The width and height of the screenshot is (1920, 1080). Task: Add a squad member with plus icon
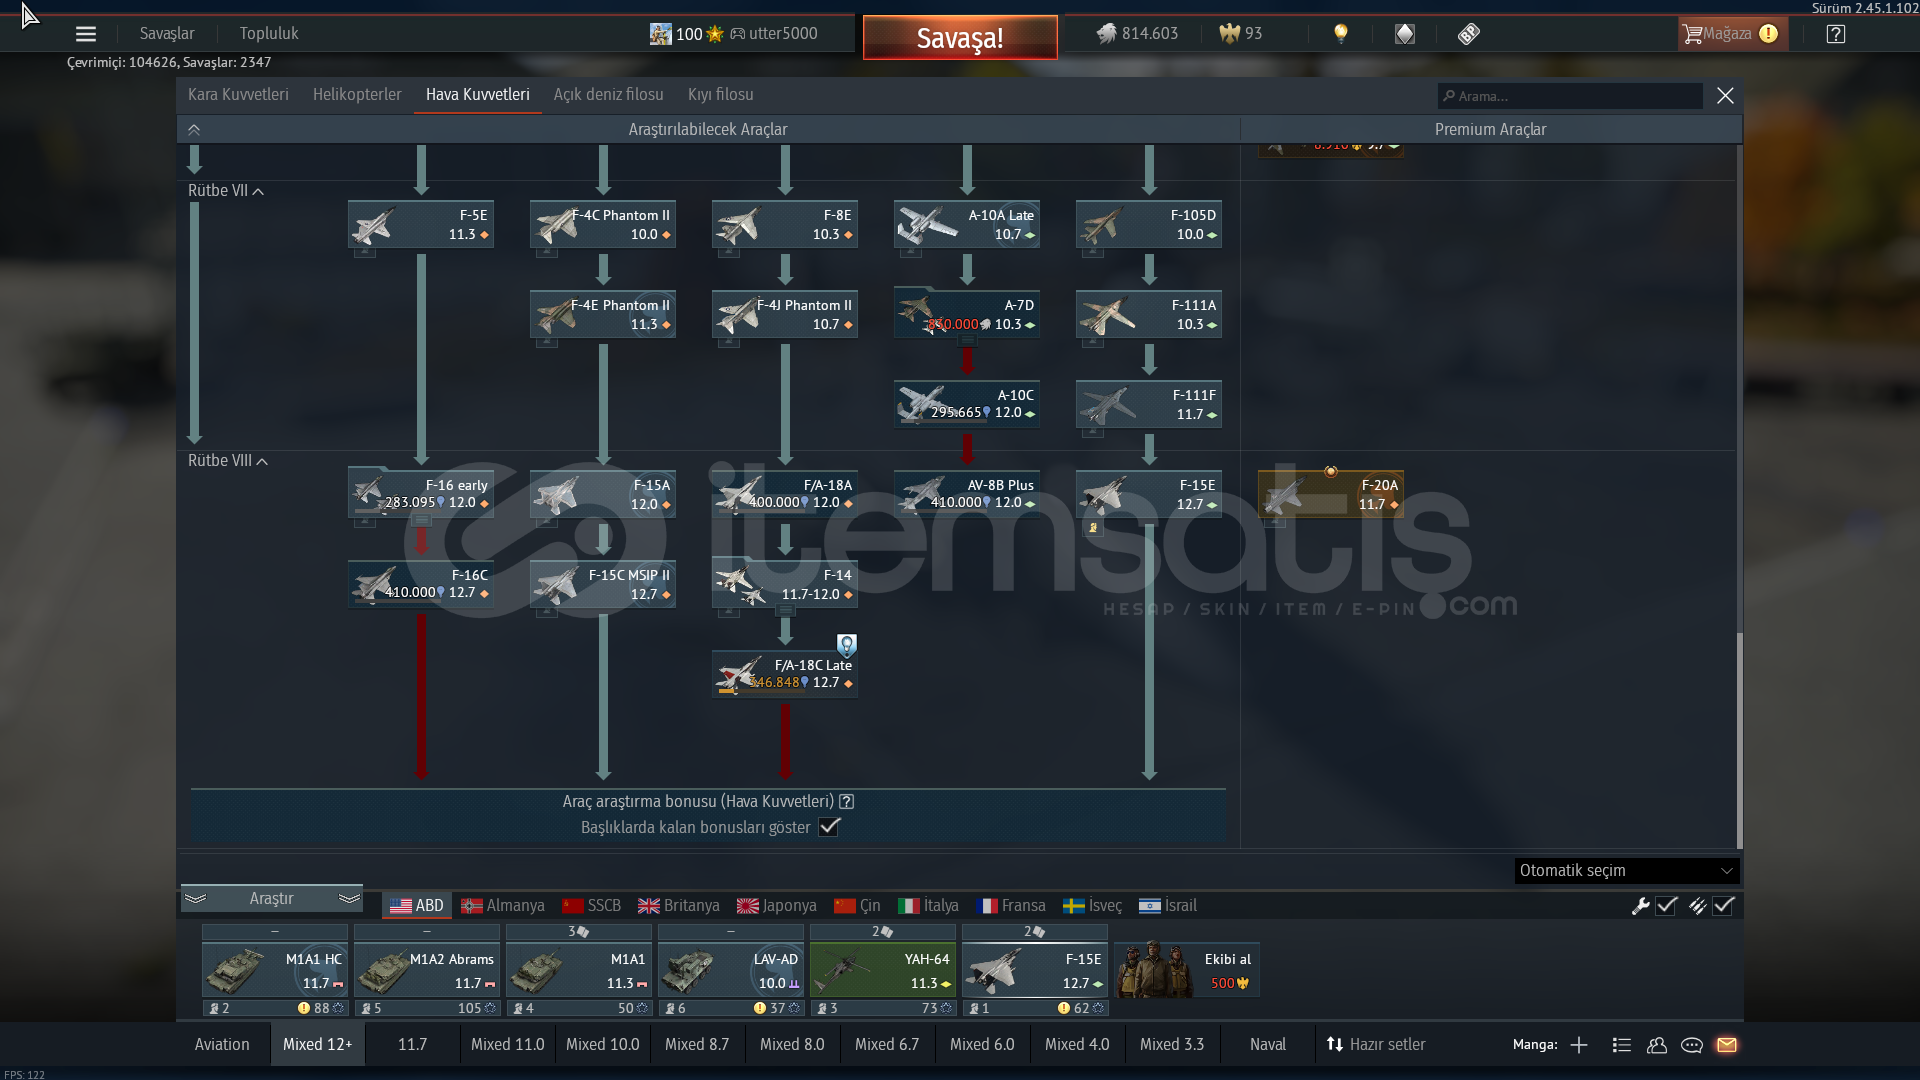(1579, 1045)
